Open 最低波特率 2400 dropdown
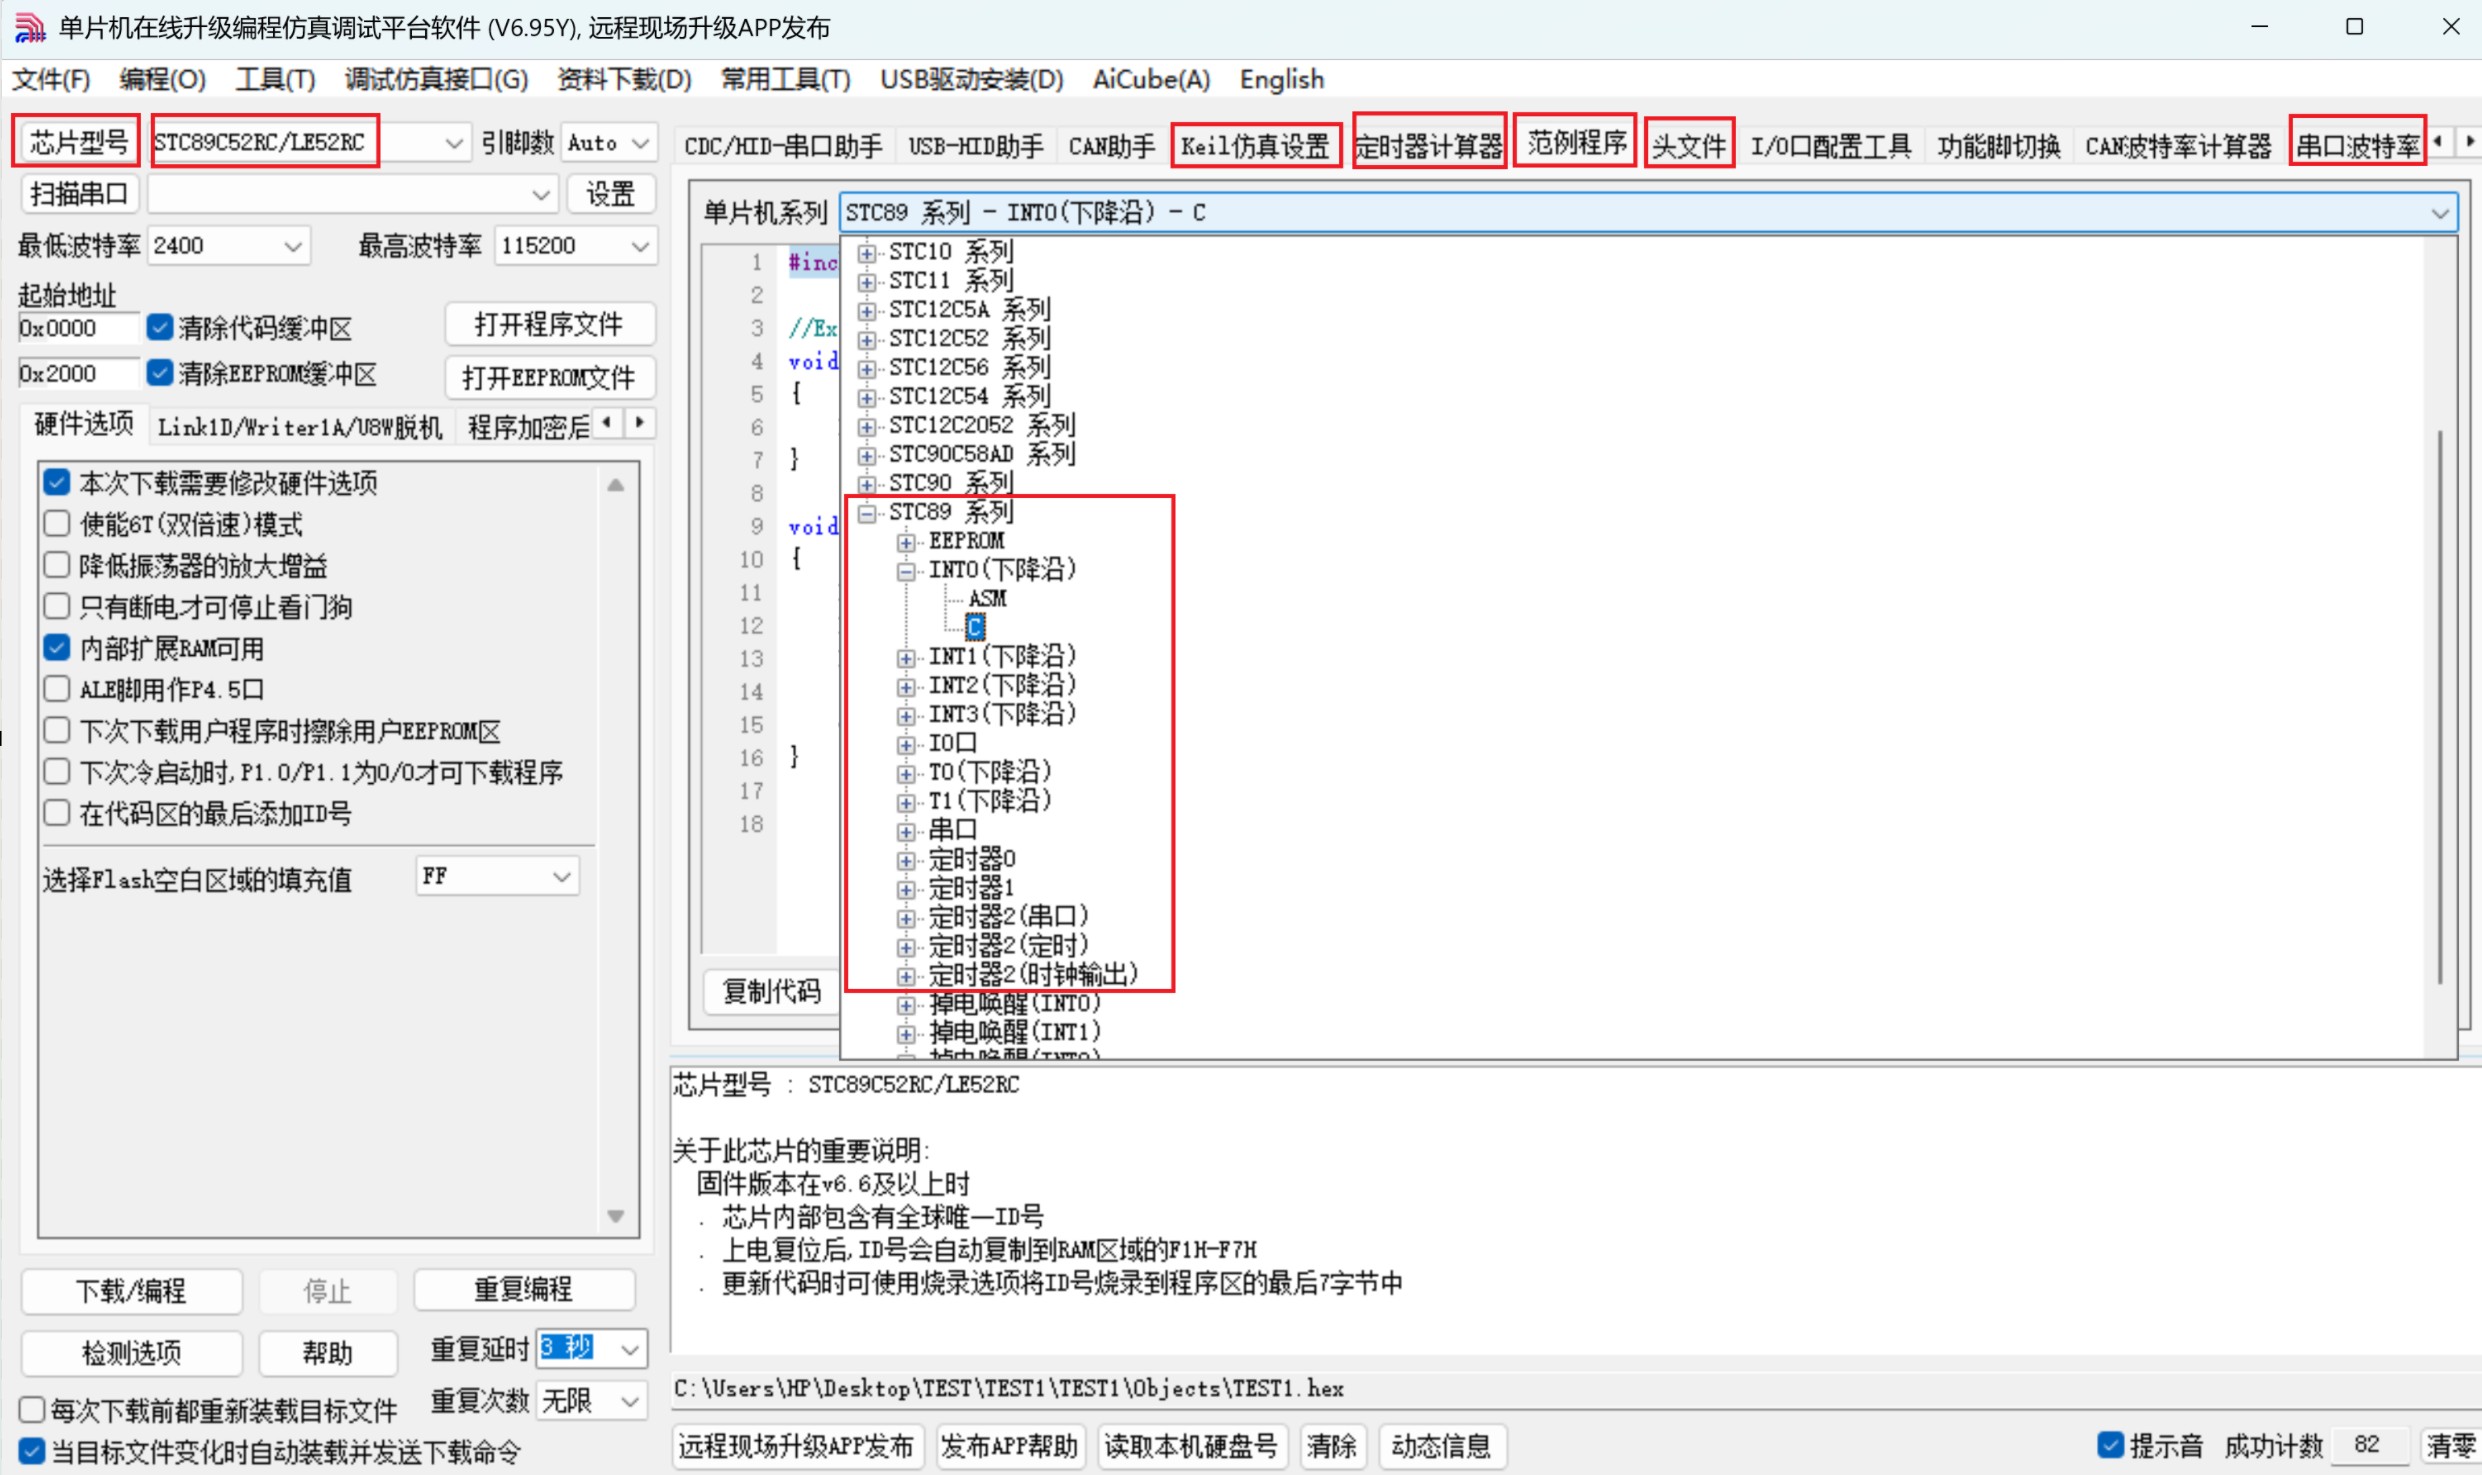The height and width of the screenshot is (1475, 2482). pyautogui.click(x=292, y=246)
